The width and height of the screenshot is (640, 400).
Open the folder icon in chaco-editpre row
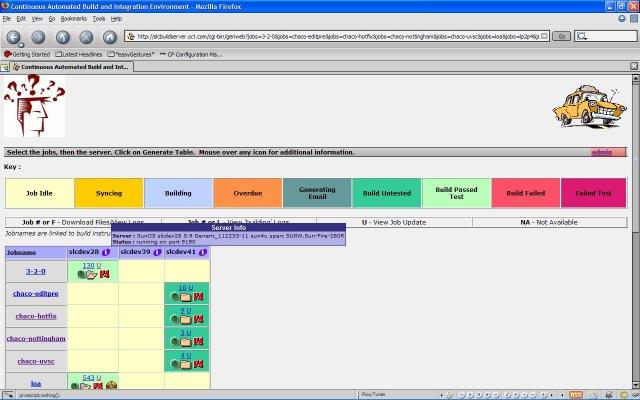(x=186, y=297)
